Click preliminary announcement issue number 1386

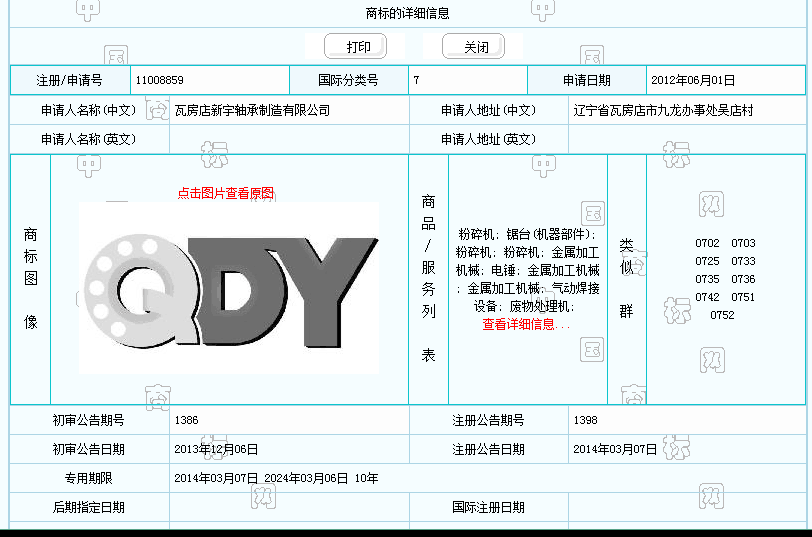(186, 420)
